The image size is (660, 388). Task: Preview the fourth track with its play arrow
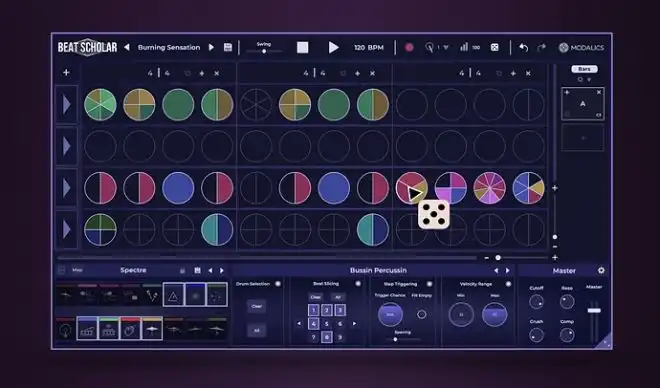pyautogui.click(x=67, y=230)
